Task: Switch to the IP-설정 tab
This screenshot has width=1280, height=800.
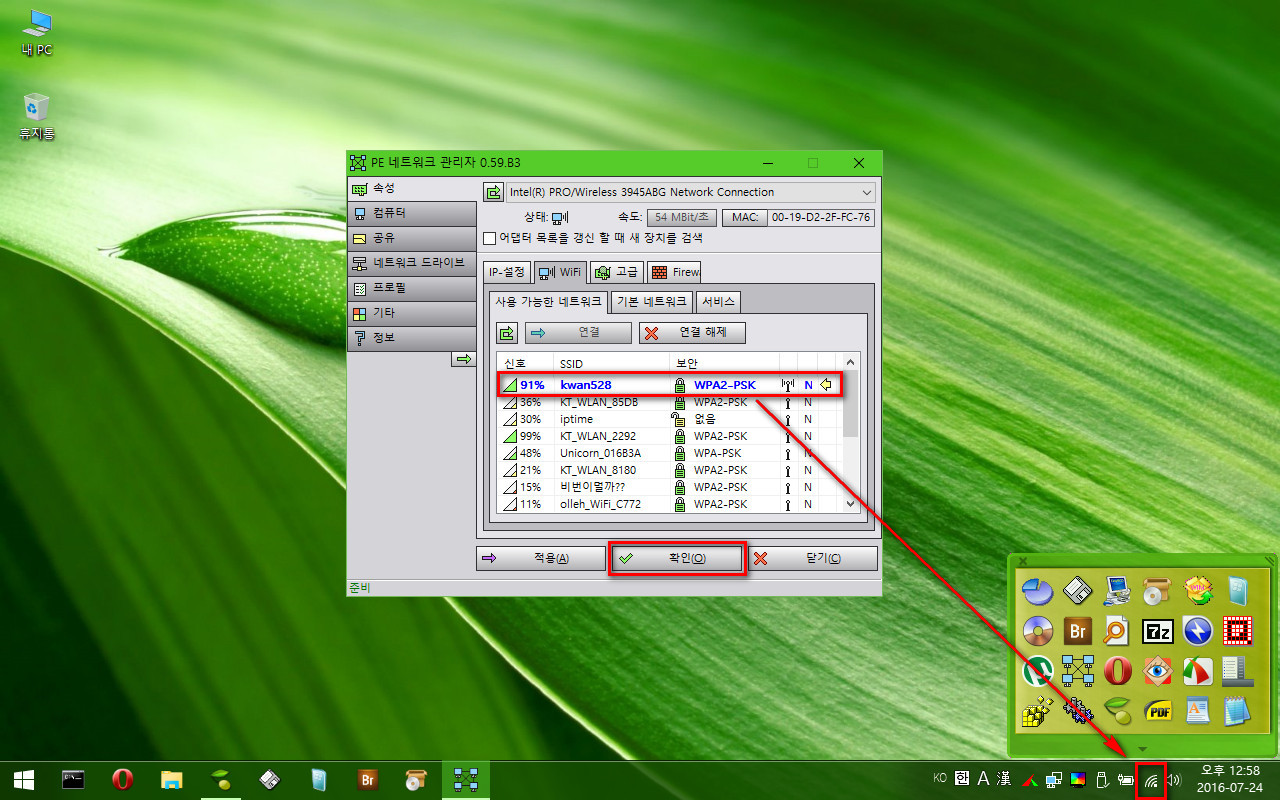Action: click(x=506, y=272)
